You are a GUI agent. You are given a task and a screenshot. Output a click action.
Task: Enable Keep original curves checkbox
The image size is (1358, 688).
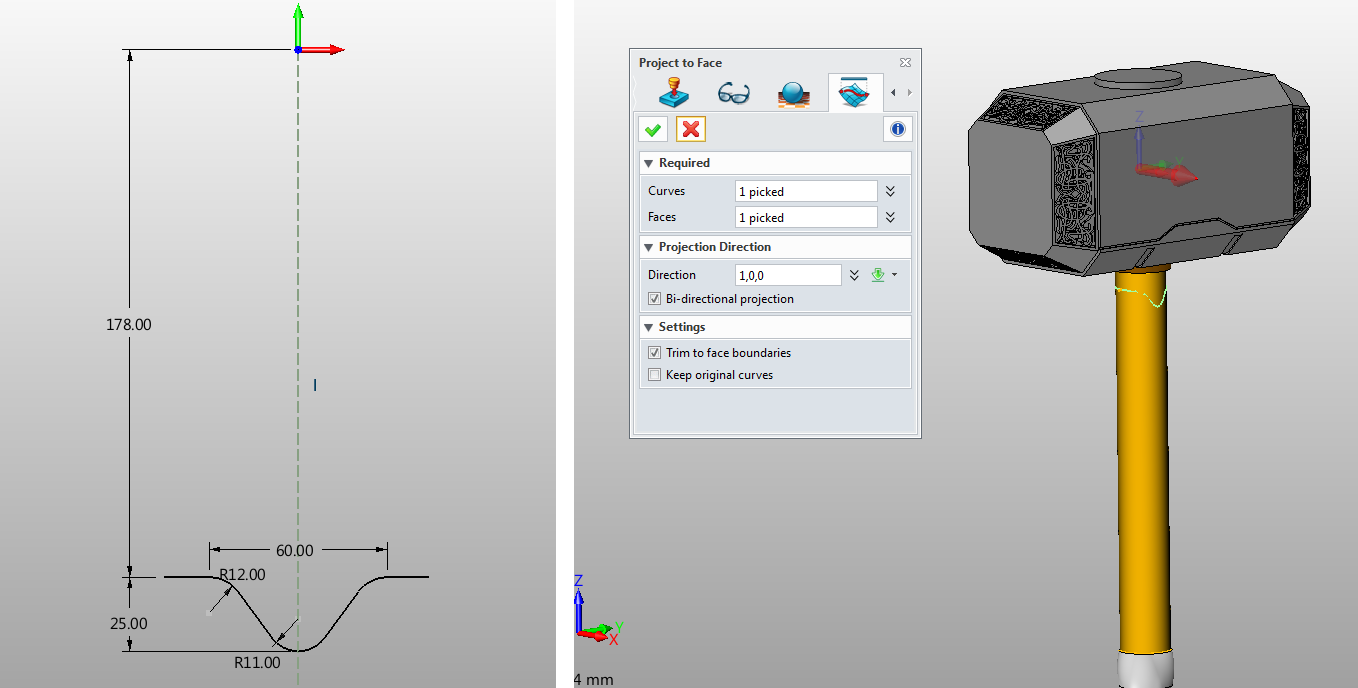(655, 375)
